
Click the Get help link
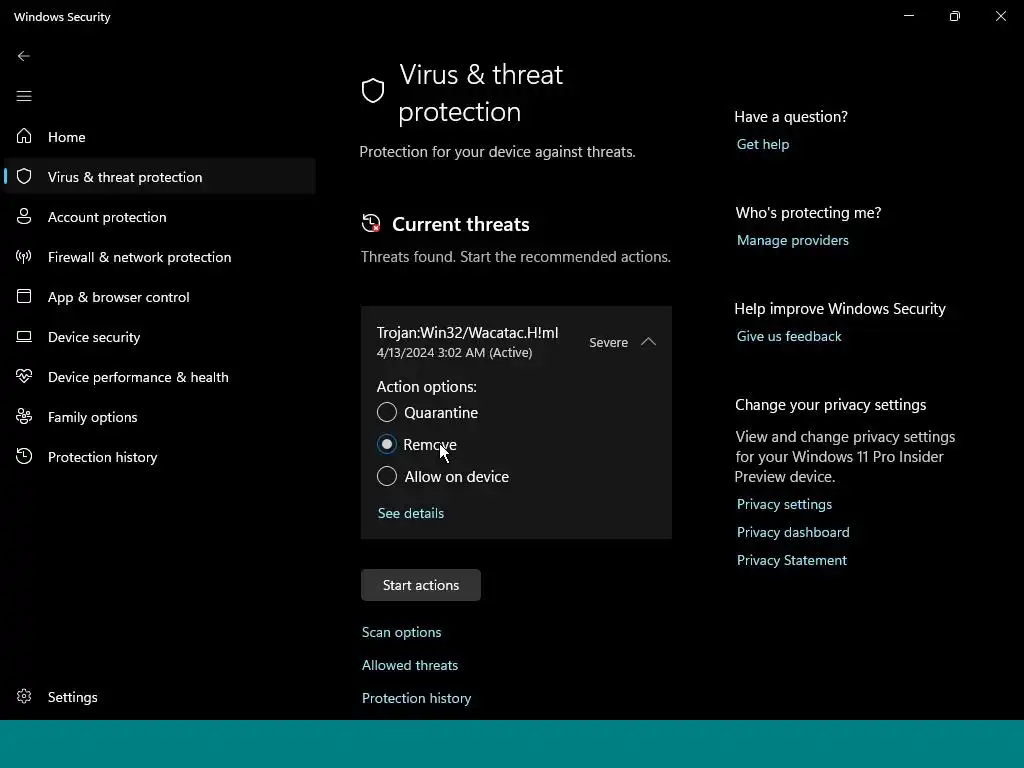pos(763,144)
